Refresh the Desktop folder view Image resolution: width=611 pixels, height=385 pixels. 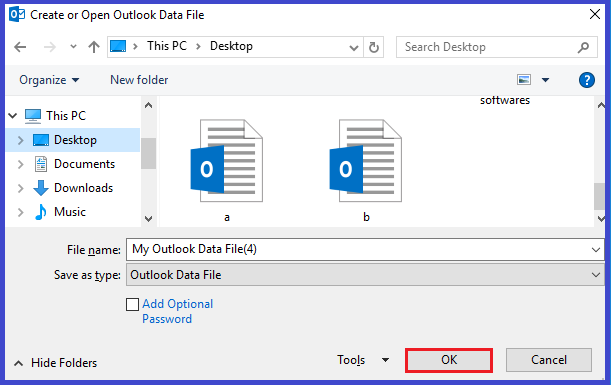pos(374,47)
